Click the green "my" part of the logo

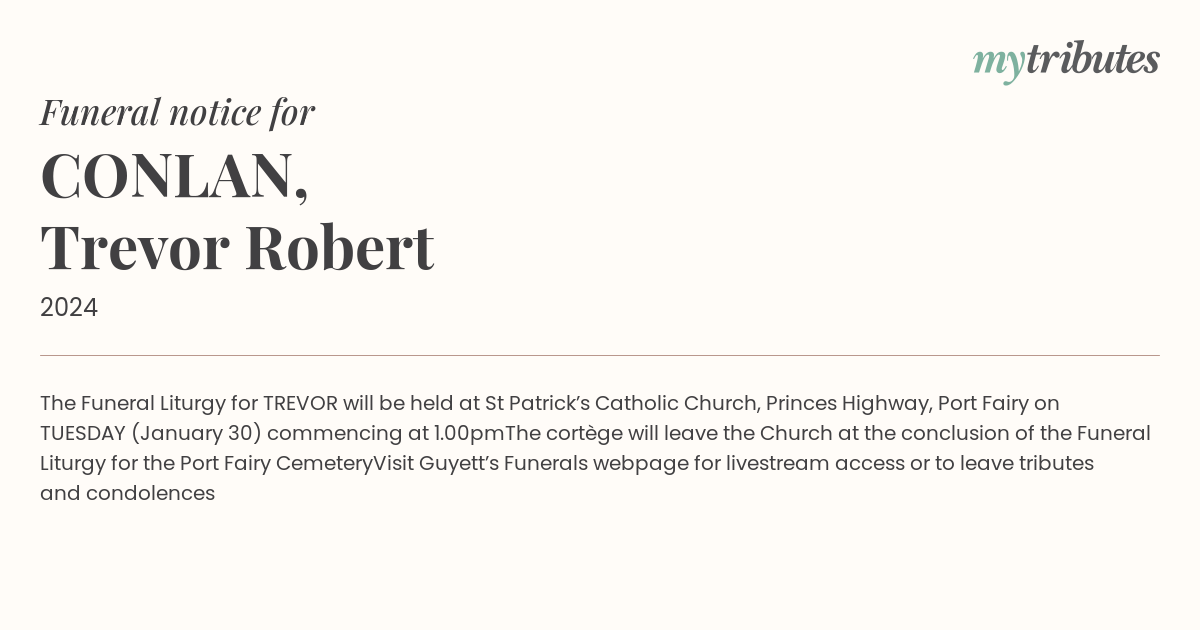point(999,63)
